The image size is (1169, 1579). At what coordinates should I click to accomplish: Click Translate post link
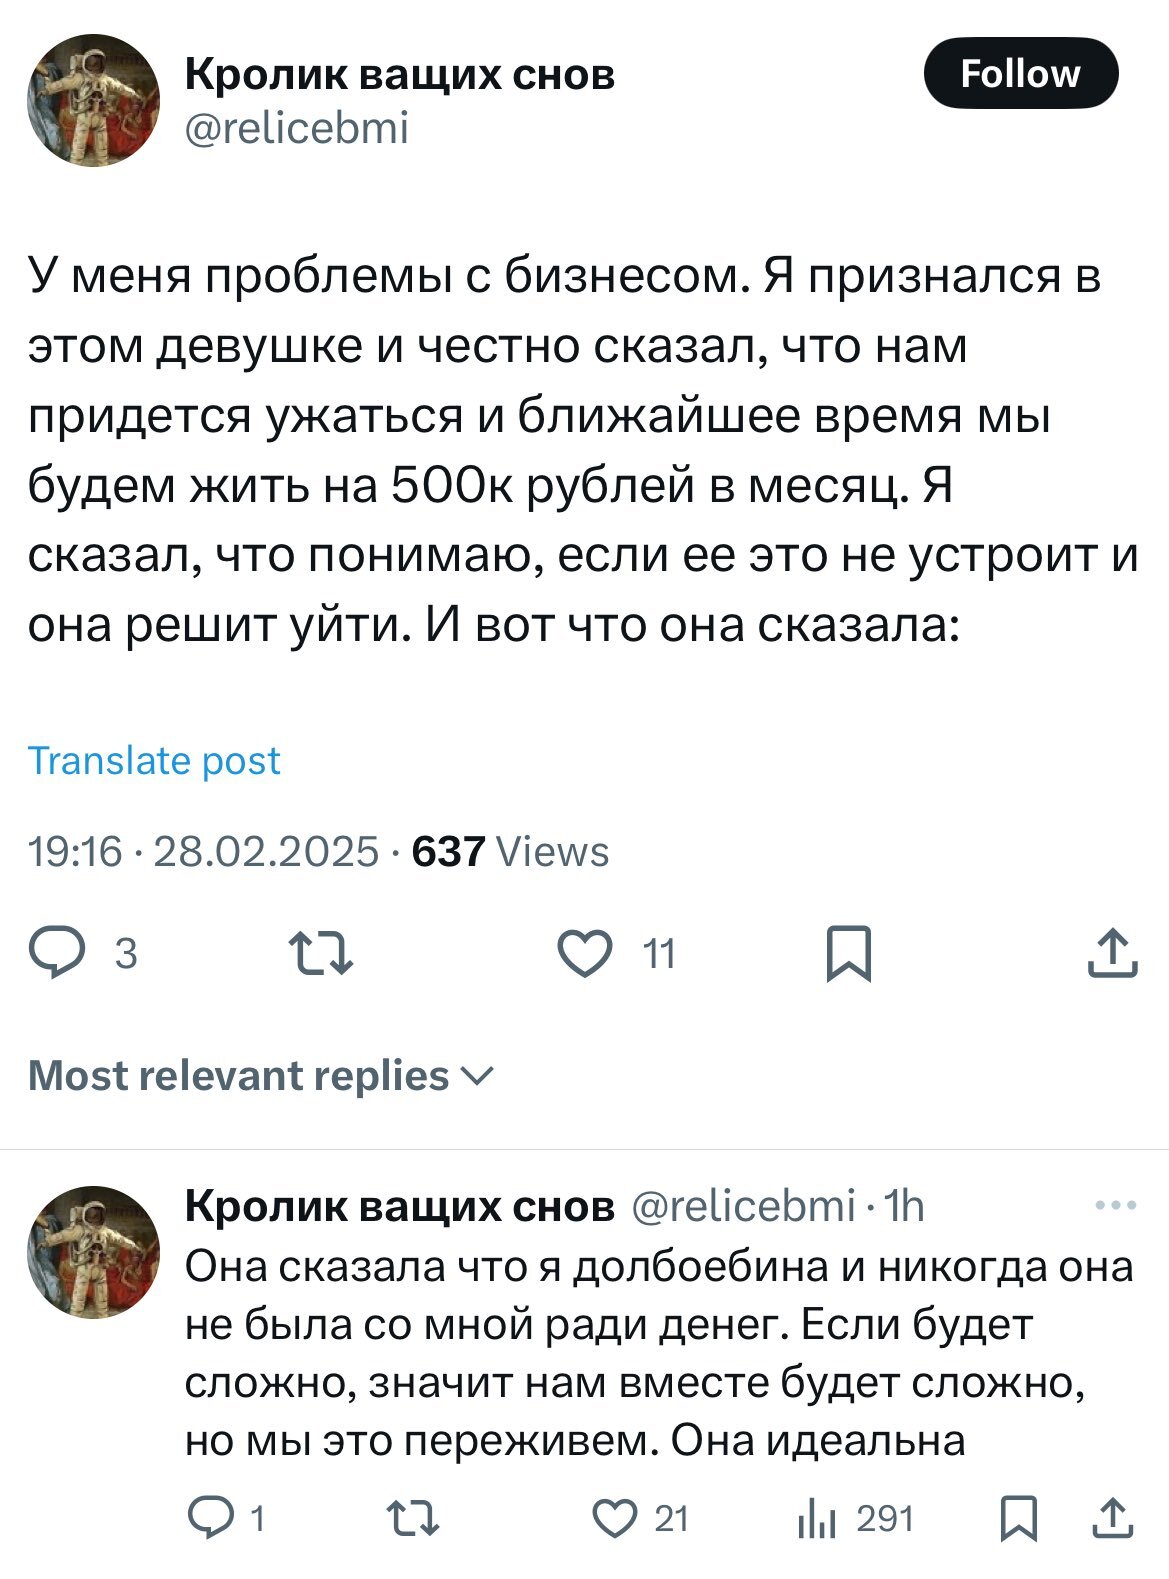pyautogui.click(x=154, y=761)
